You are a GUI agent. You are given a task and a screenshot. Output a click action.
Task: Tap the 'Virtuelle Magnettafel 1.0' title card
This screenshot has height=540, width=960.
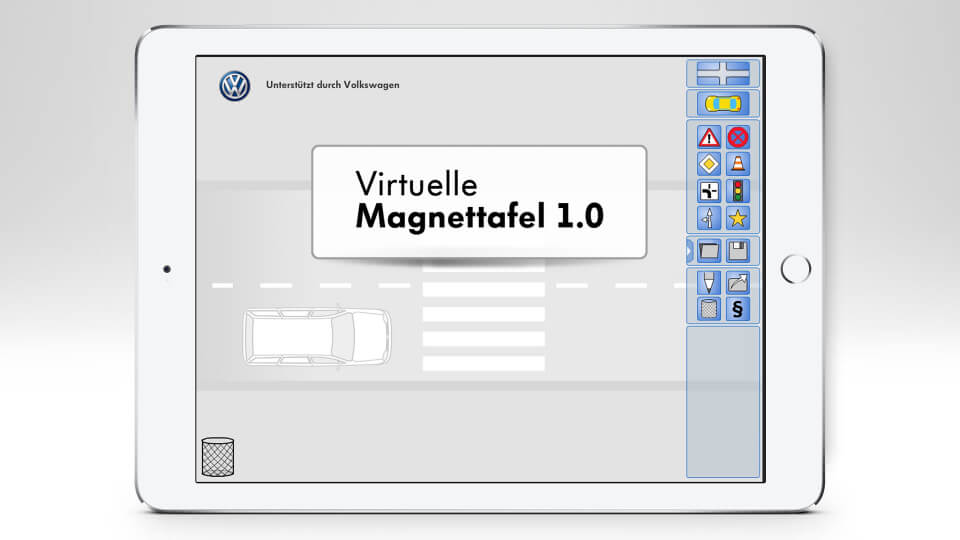pyautogui.click(x=479, y=202)
